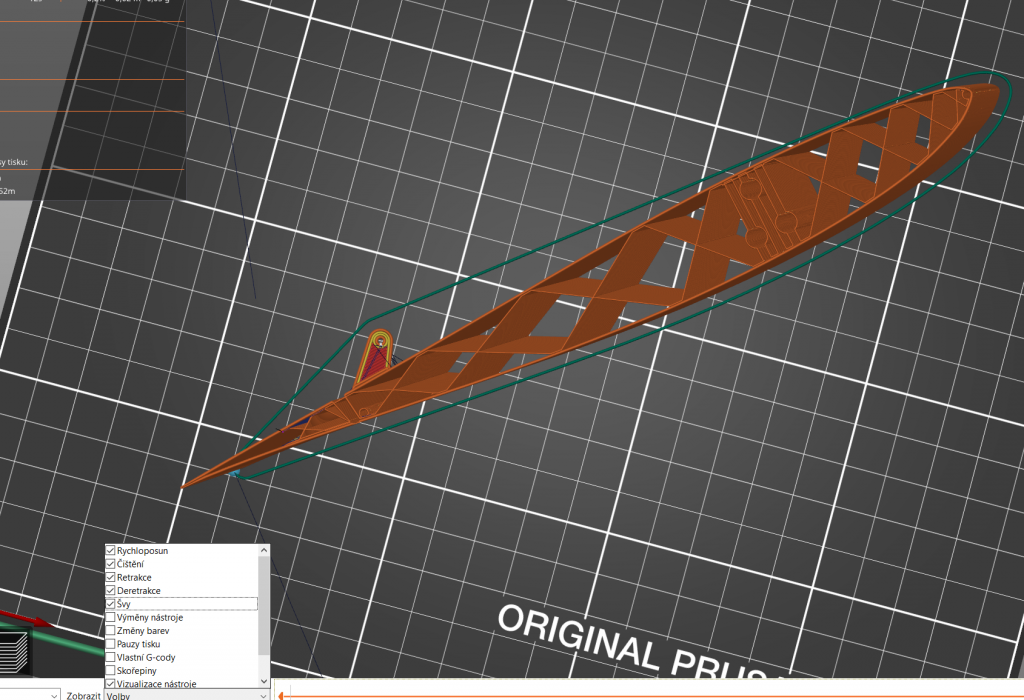Uncheck the Čištění option
The width and height of the screenshot is (1024, 700).
(111, 564)
